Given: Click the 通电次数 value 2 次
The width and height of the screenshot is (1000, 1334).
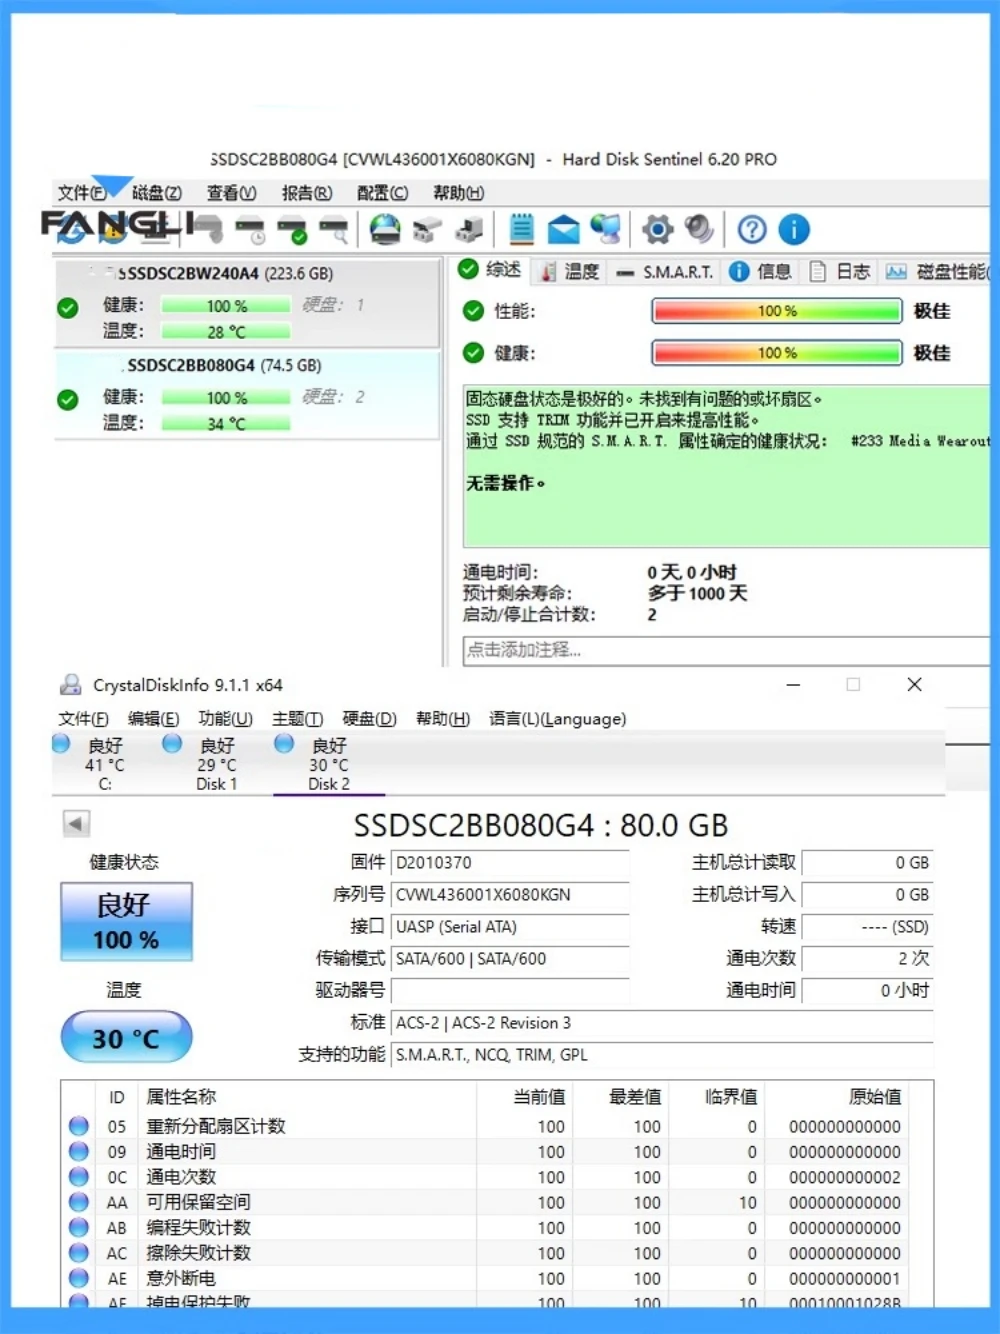Looking at the screenshot, I should click(x=867, y=959).
